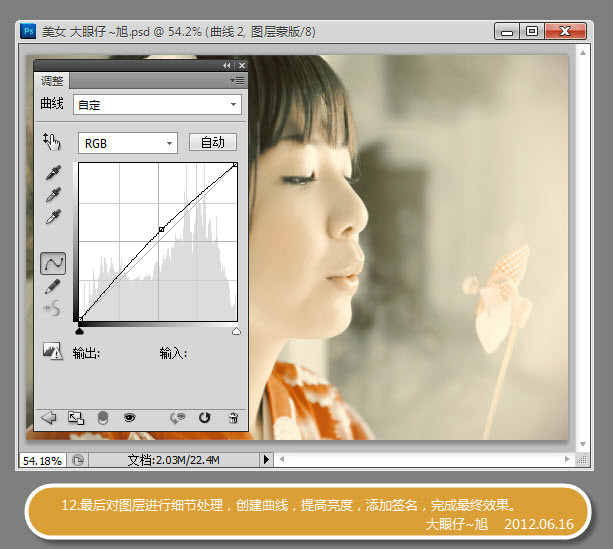Close the psd document window
The width and height of the screenshot is (613, 549).
point(565,31)
